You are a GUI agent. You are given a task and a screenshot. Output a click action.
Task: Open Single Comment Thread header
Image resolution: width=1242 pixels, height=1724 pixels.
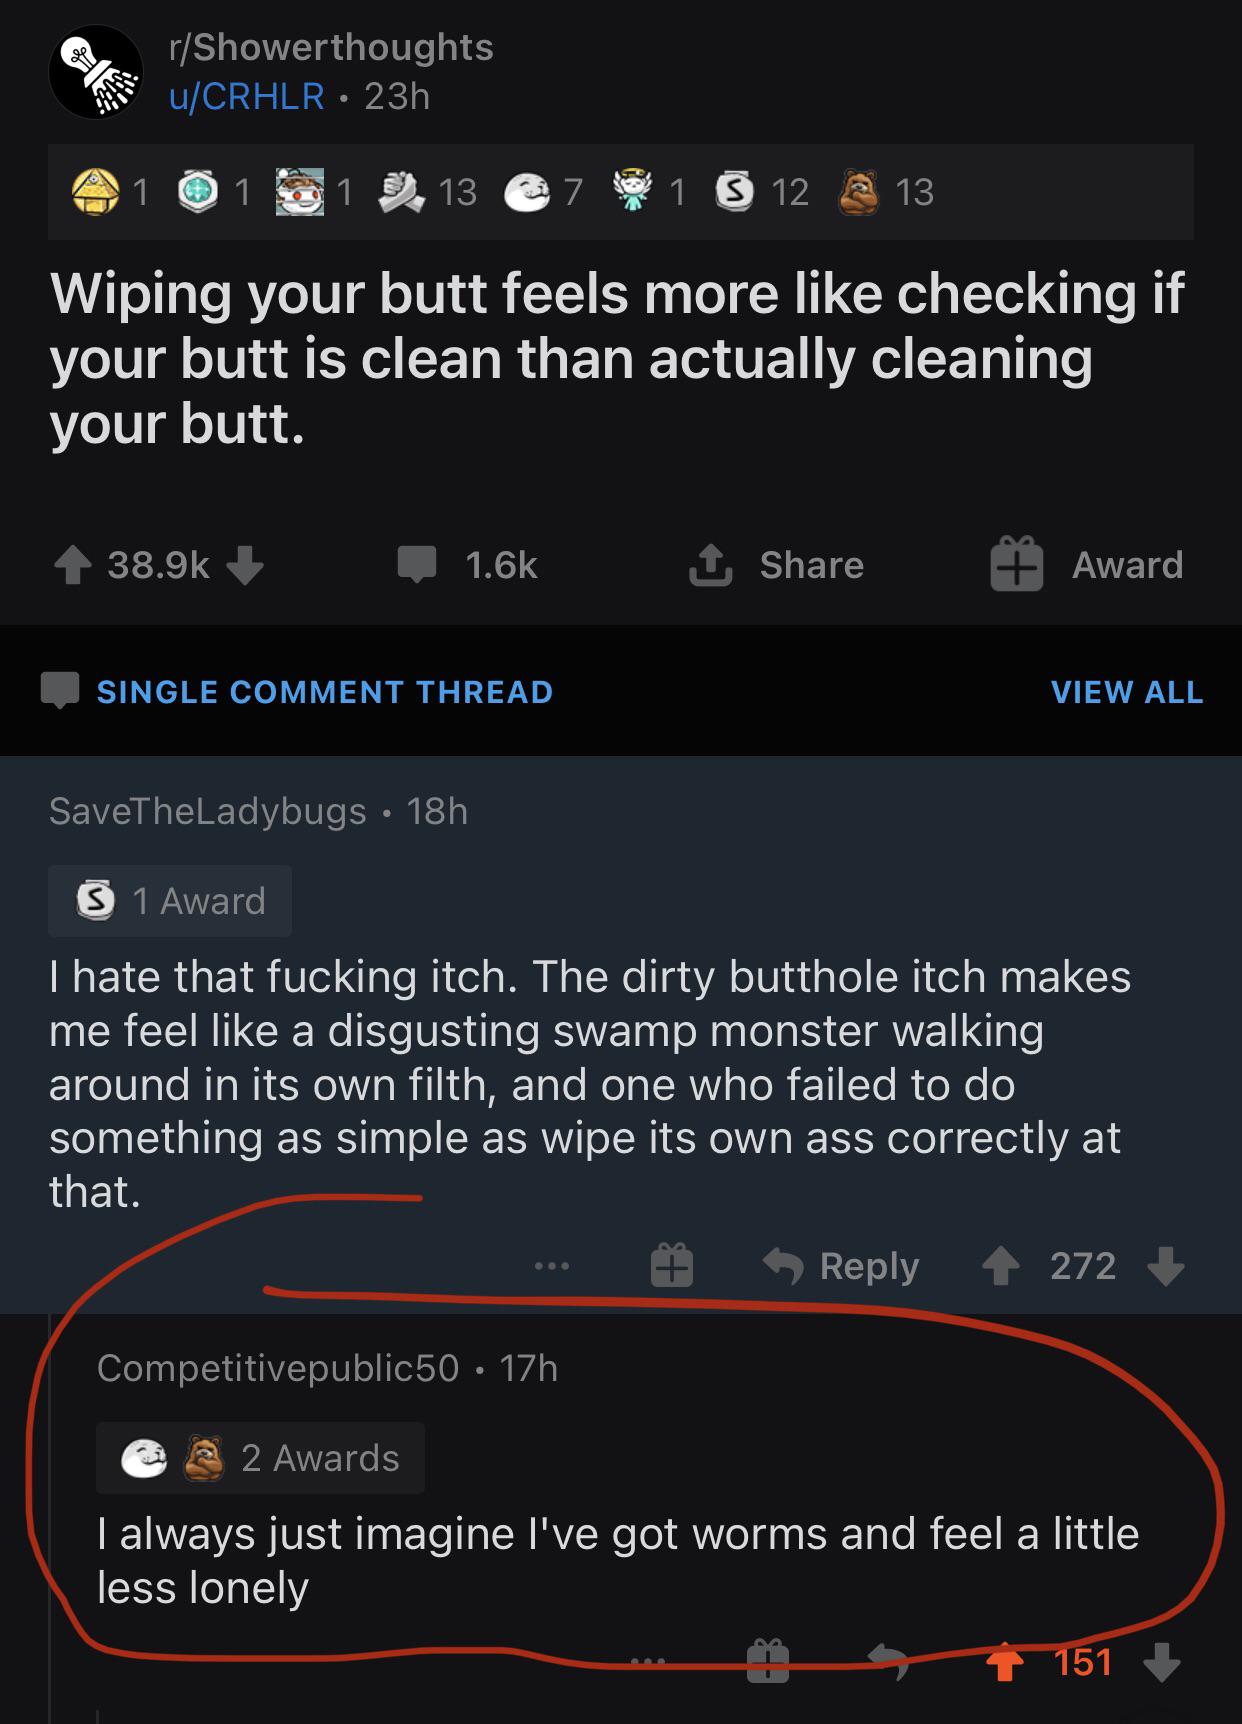[324, 692]
